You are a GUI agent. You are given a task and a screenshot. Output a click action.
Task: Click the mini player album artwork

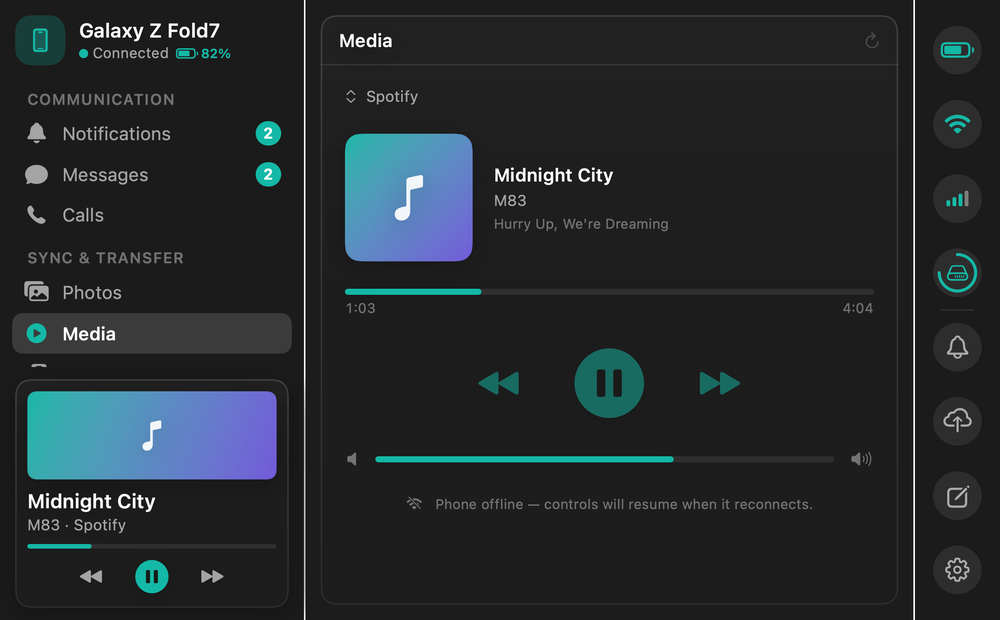click(152, 435)
